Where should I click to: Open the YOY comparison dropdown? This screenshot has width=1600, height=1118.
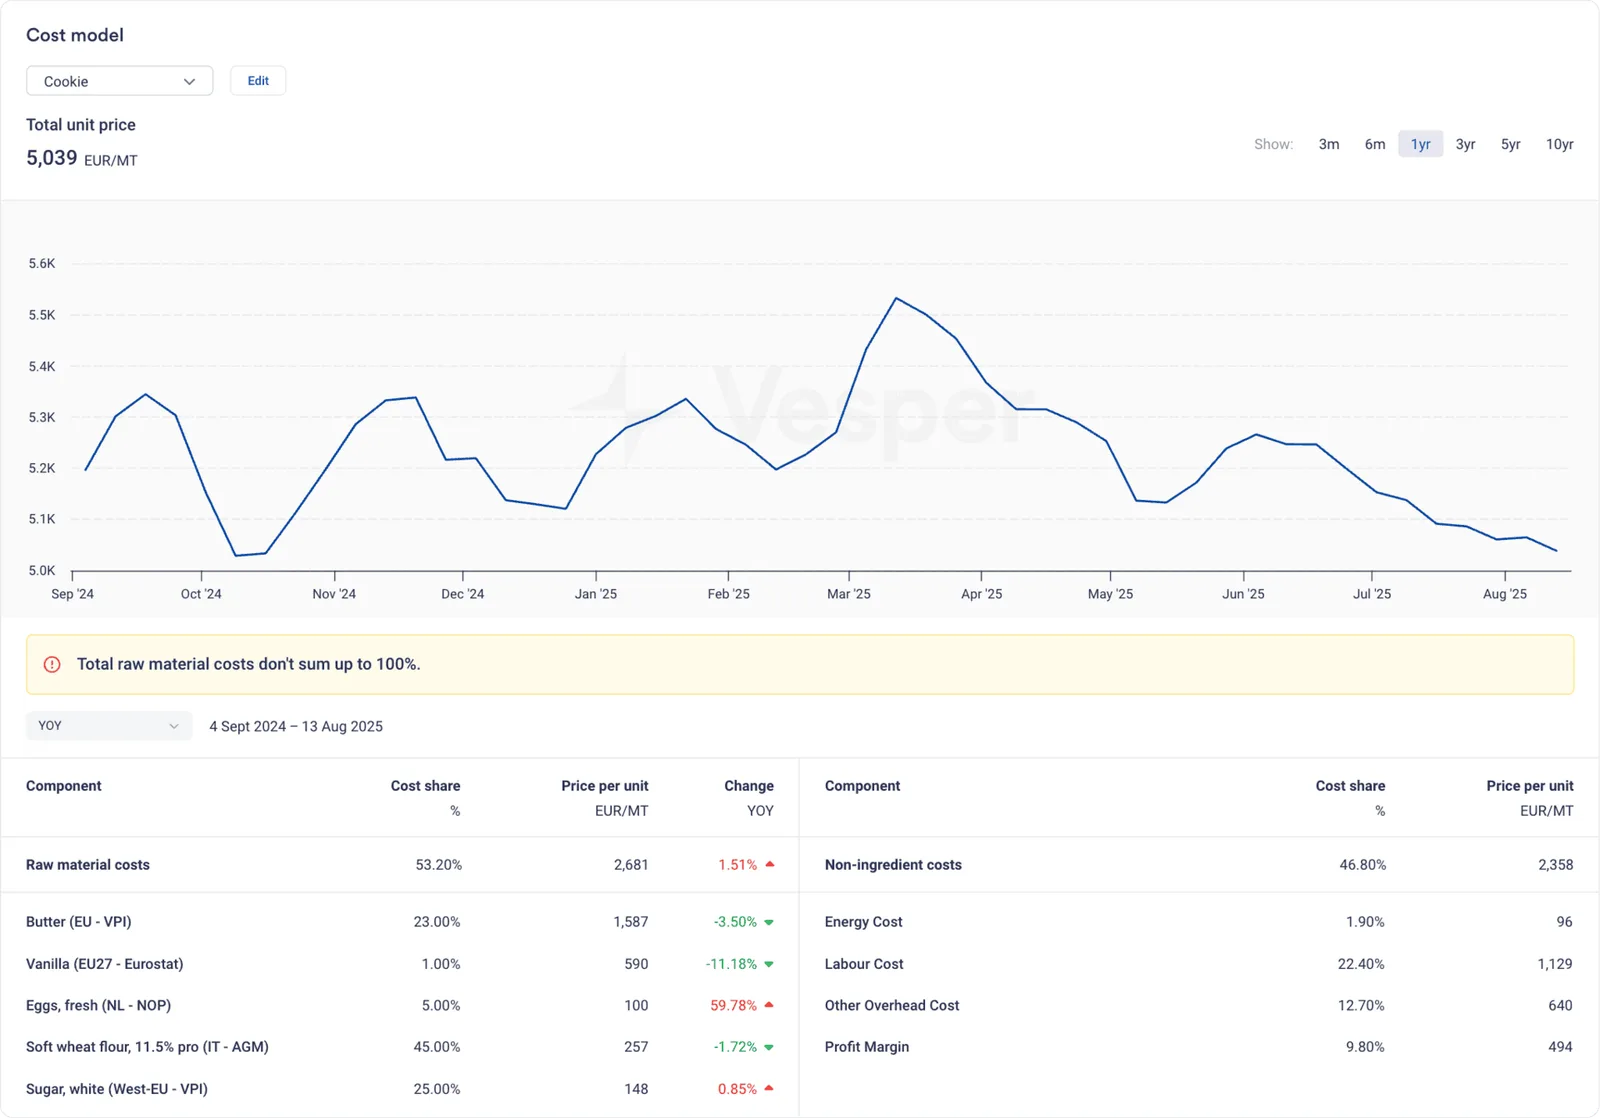109,726
